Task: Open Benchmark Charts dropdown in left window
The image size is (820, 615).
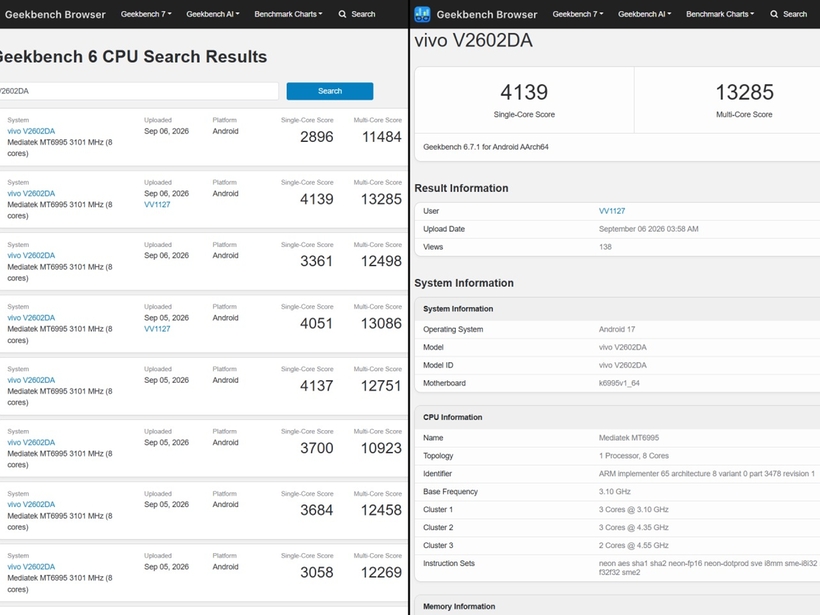Action: coord(288,14)
